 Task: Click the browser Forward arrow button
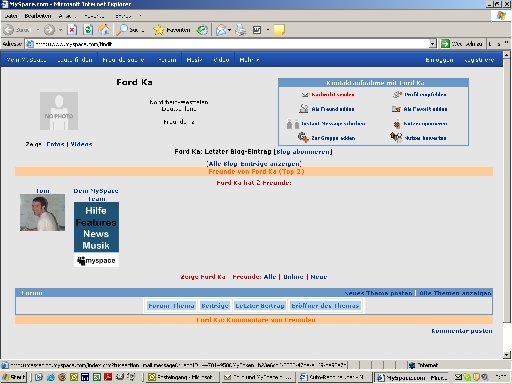click(49, 30)
